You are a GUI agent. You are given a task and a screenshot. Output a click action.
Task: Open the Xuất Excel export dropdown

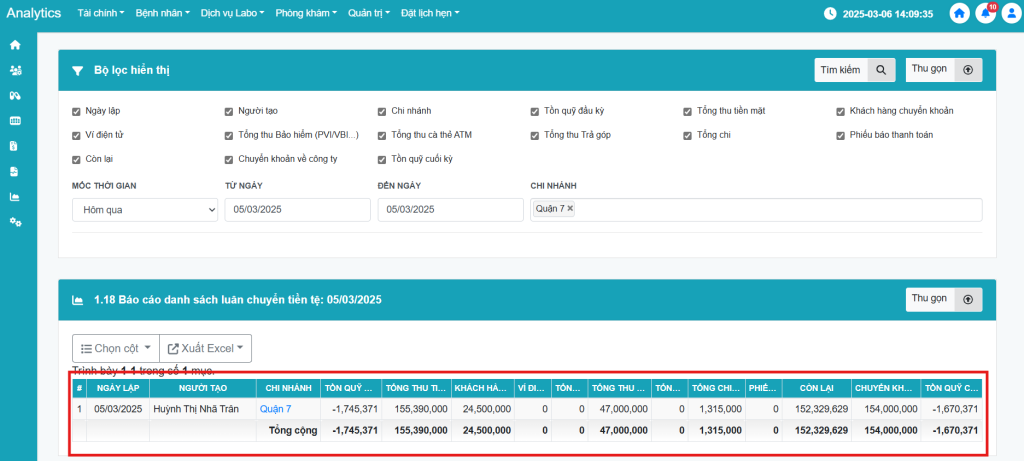pyautogui.click(x=207, y=348)
